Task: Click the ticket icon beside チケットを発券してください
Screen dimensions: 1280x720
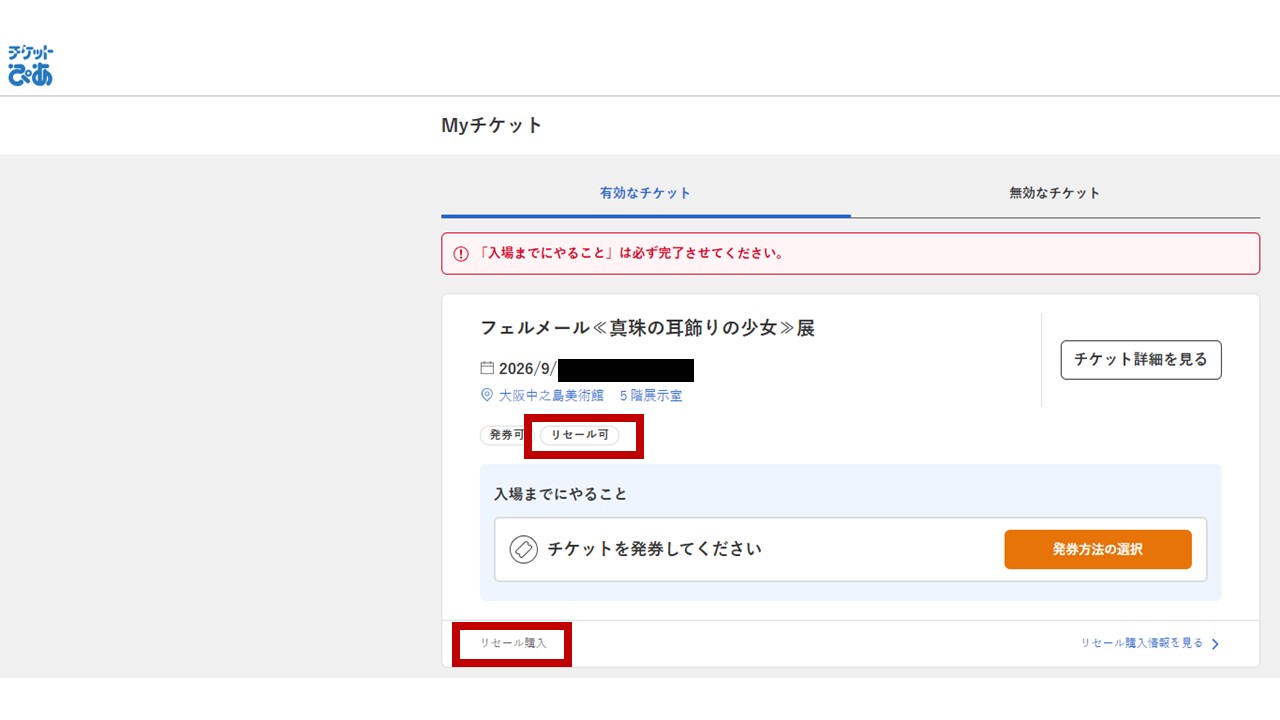Action: pyautogui.click(x=524, y=549)
